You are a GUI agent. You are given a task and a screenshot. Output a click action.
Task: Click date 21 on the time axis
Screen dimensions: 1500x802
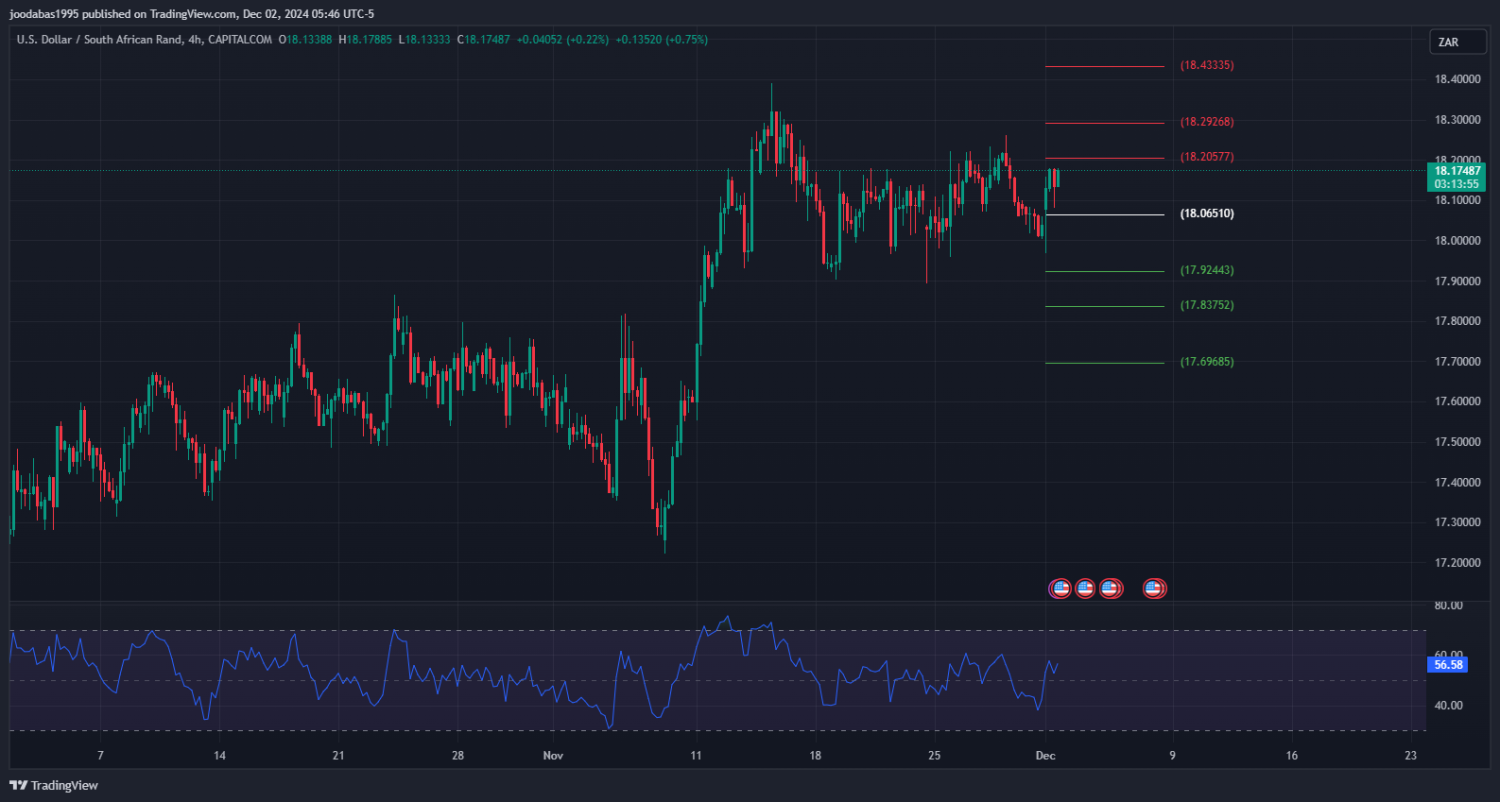338,756
